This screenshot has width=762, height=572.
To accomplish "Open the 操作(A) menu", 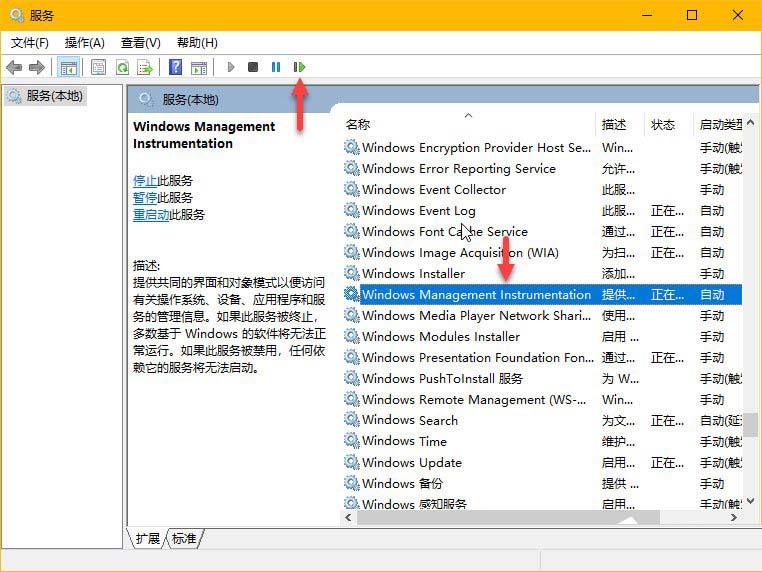I will point(85,43).
